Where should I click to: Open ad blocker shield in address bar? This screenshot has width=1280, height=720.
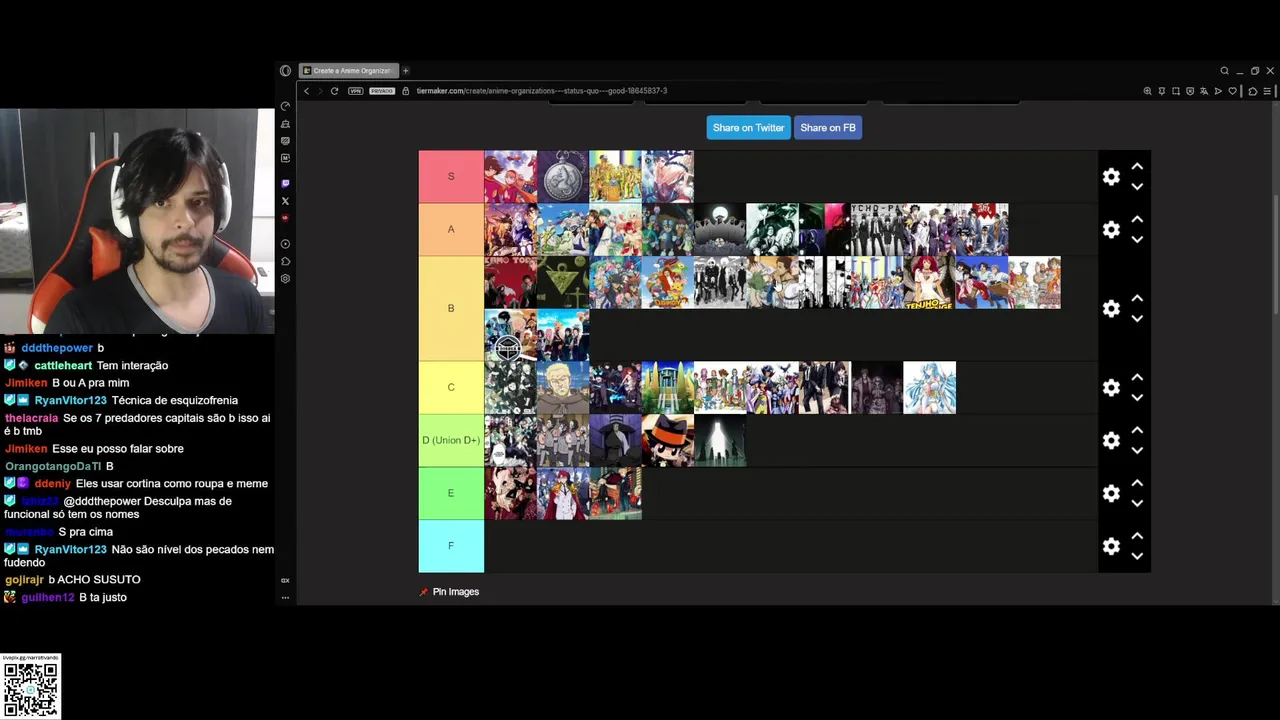pyautogui.click(x=1190, y=91)
